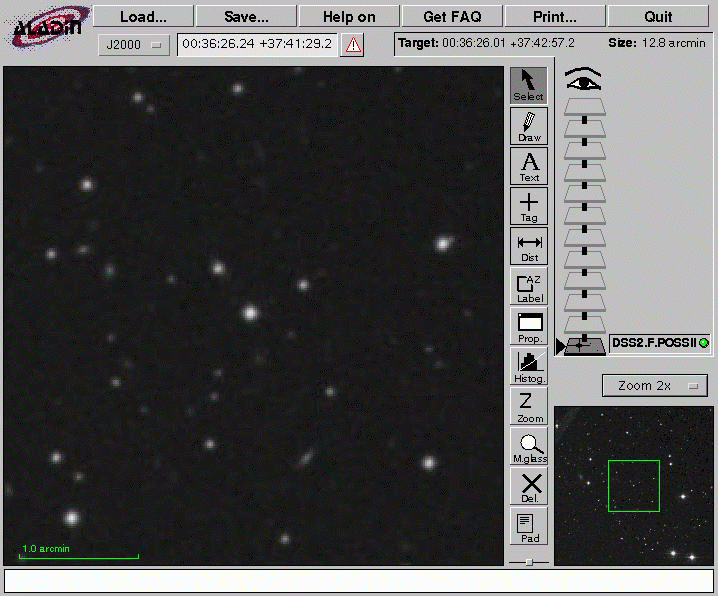Pick the Draw pencil tool

[529, 126]
